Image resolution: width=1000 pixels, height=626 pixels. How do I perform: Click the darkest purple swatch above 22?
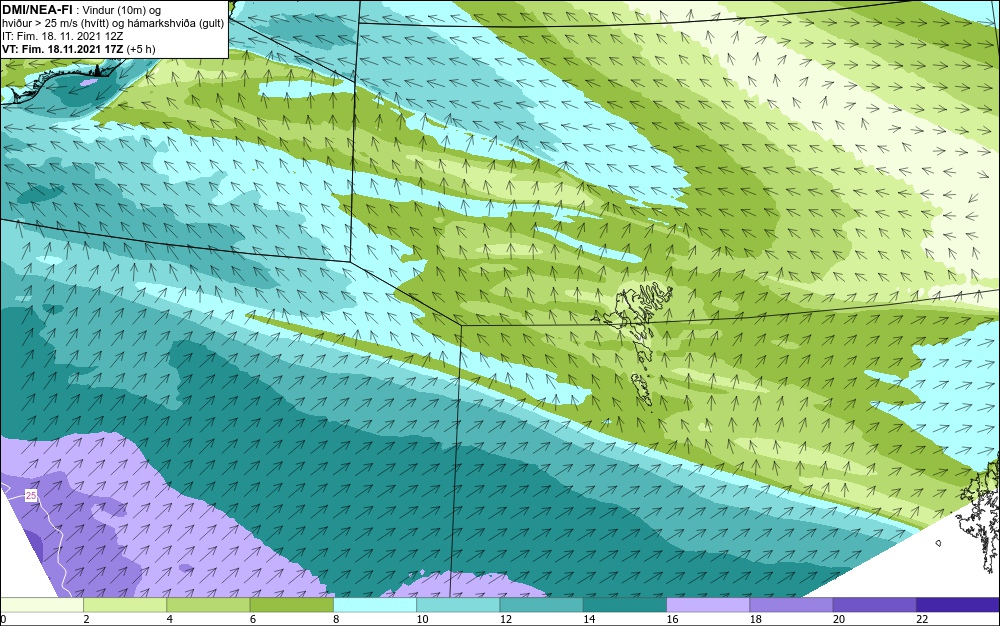[958, 605]
